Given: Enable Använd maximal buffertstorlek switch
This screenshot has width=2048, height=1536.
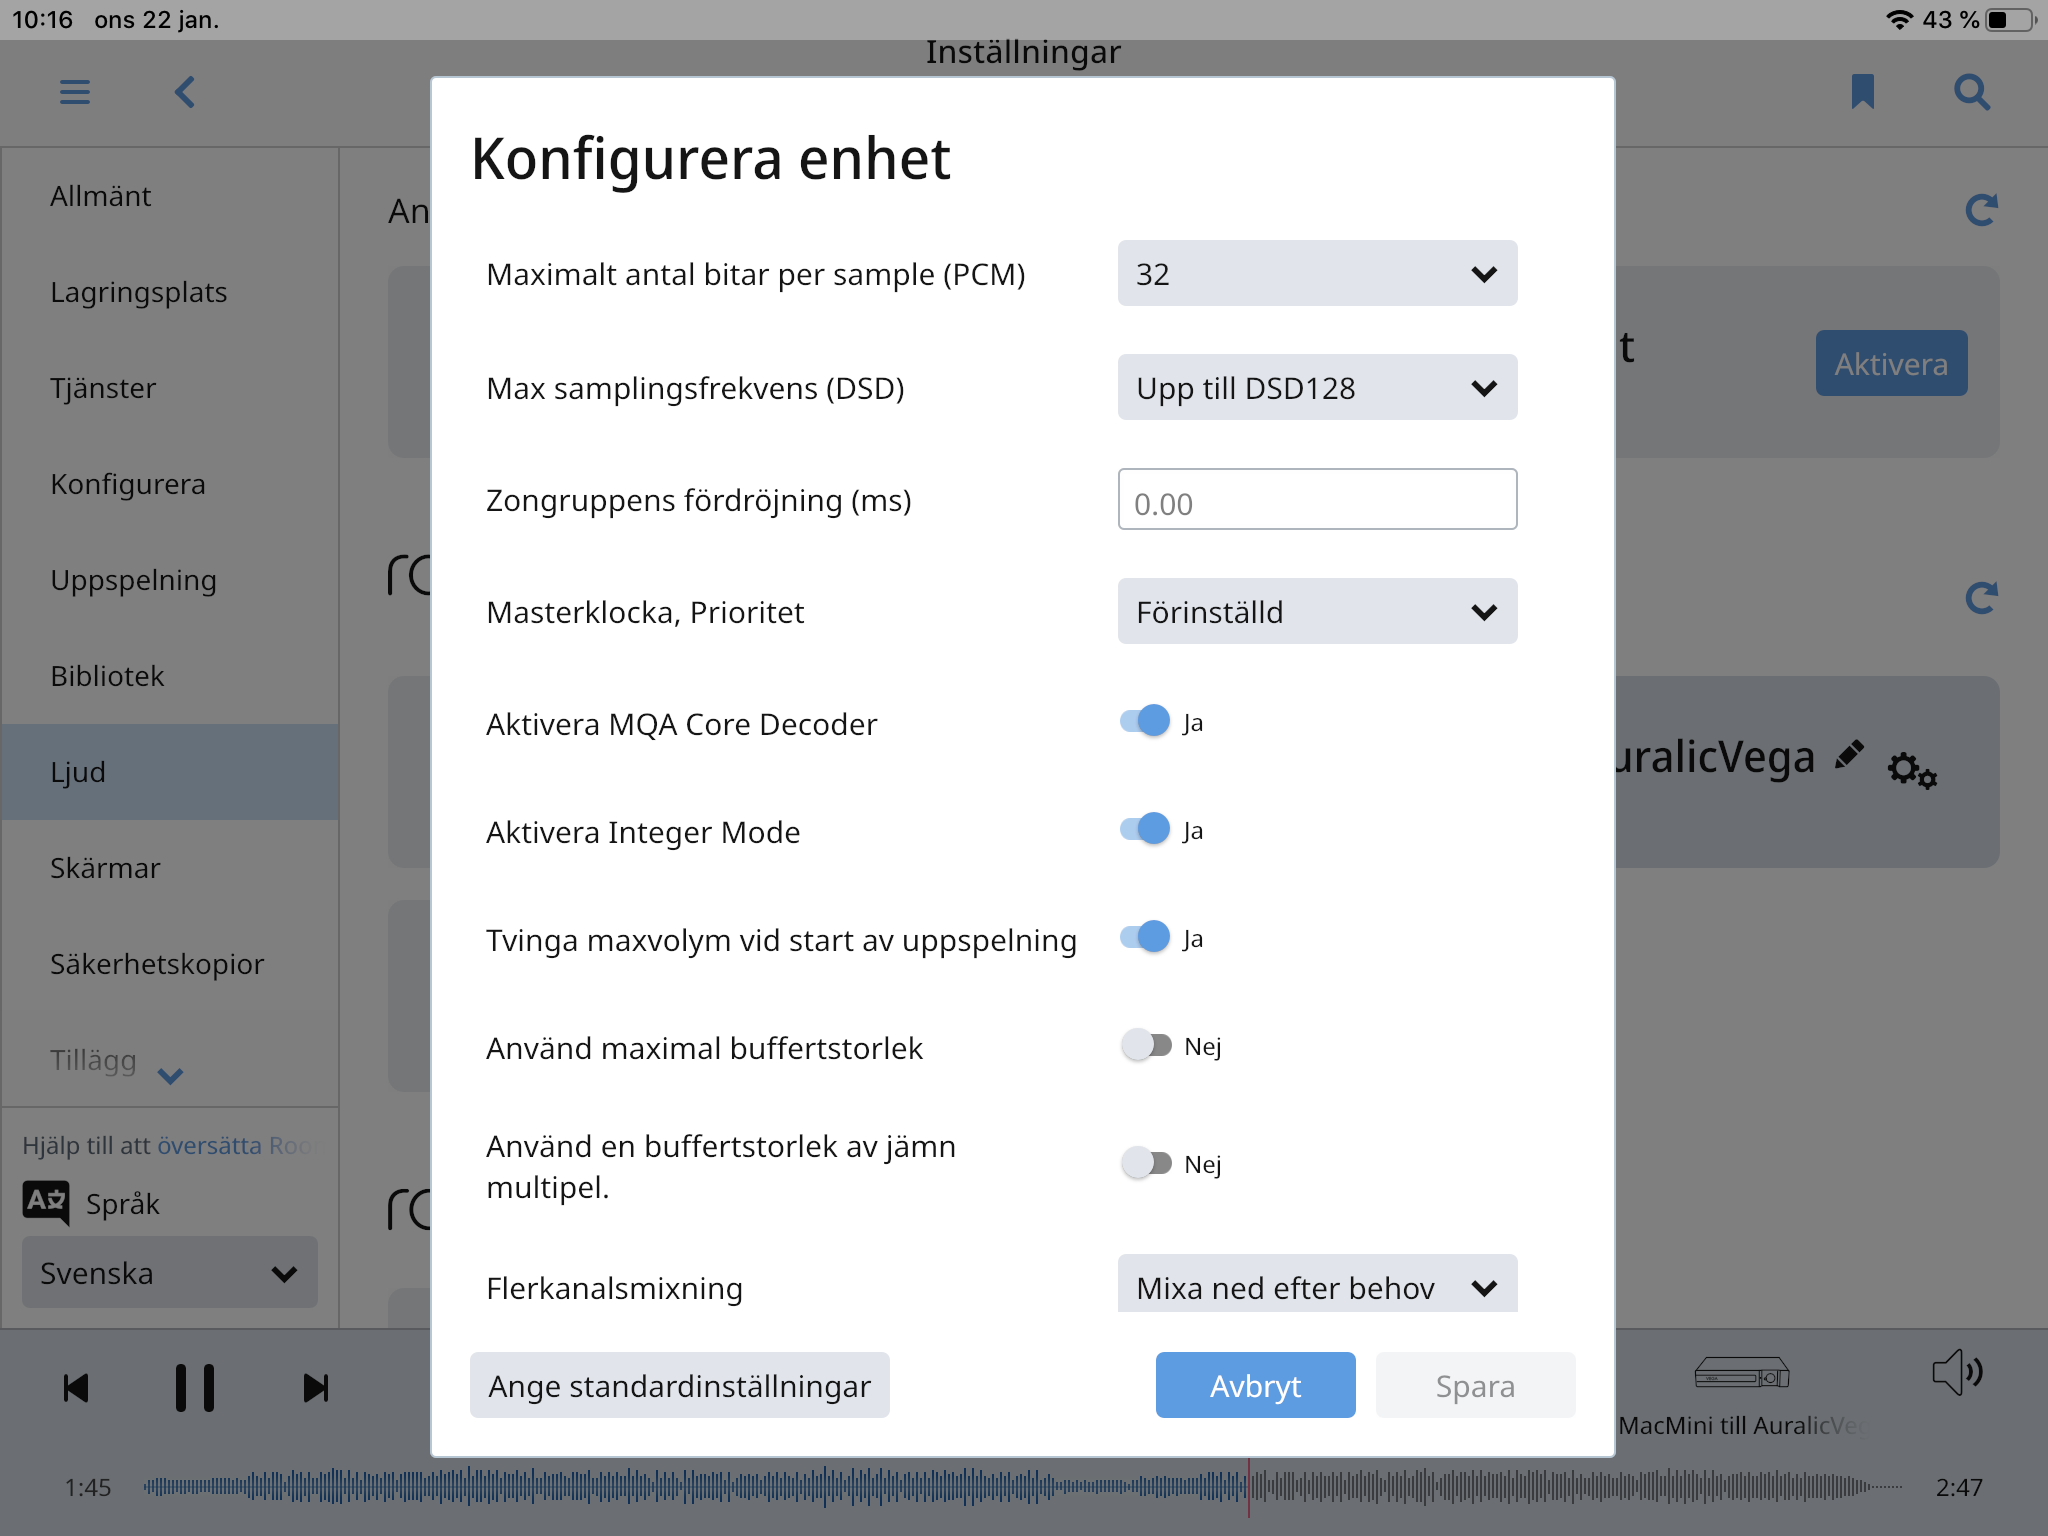Looking at the screenshot, I should pyautogui.click(x=1146, y=1046).
